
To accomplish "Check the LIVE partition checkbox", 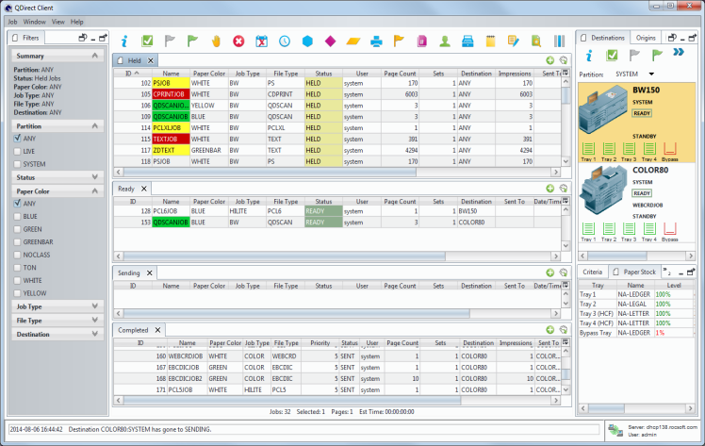I will click(18, 152).
